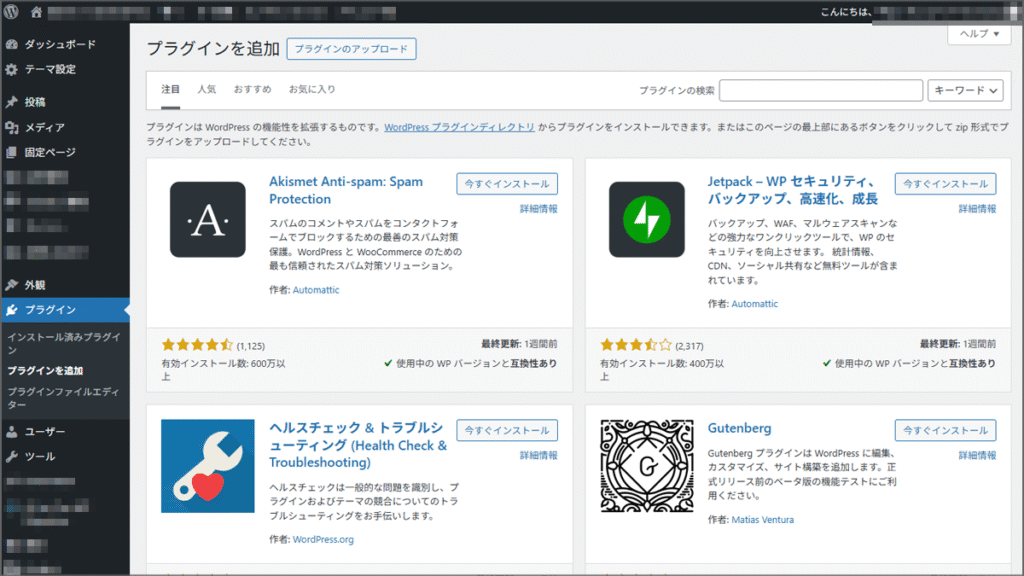Click Jetpack star rating
This screenshot has width=1024, height=576.
(635, 345)
